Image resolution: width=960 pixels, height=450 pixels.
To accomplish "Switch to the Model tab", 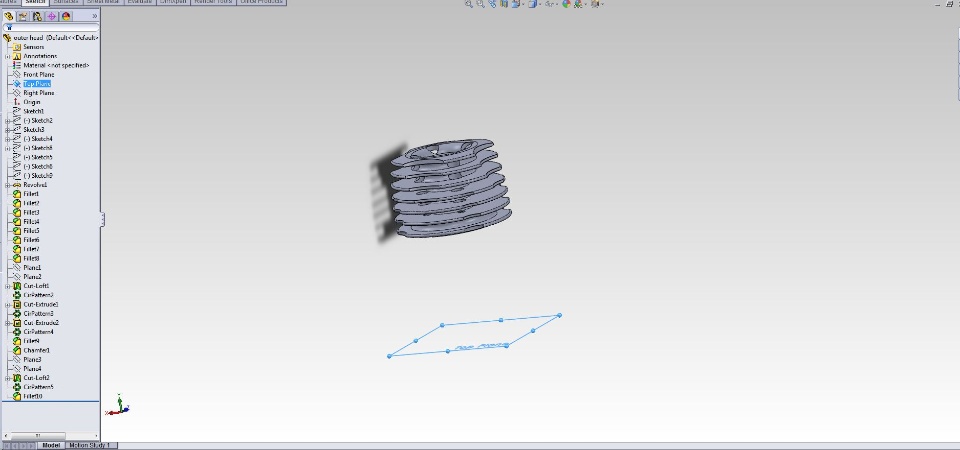I will click(x=51, y=445).
